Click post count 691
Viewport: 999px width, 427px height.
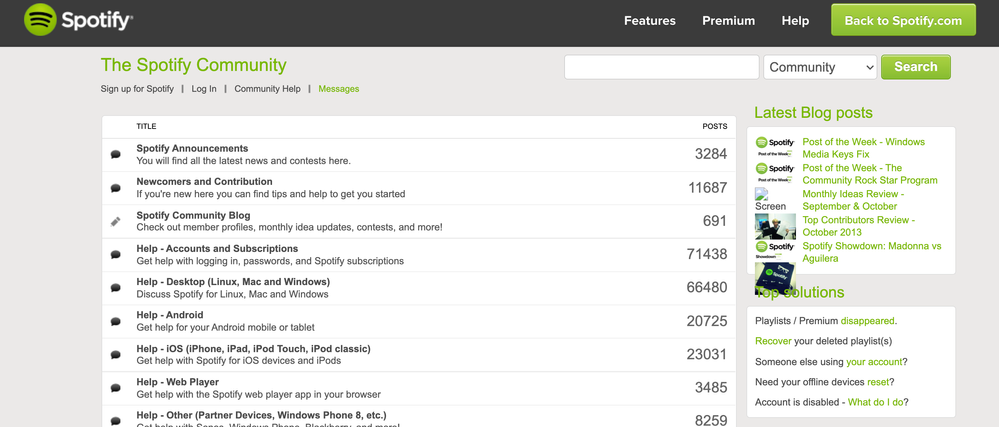click(x=715, y=221)
